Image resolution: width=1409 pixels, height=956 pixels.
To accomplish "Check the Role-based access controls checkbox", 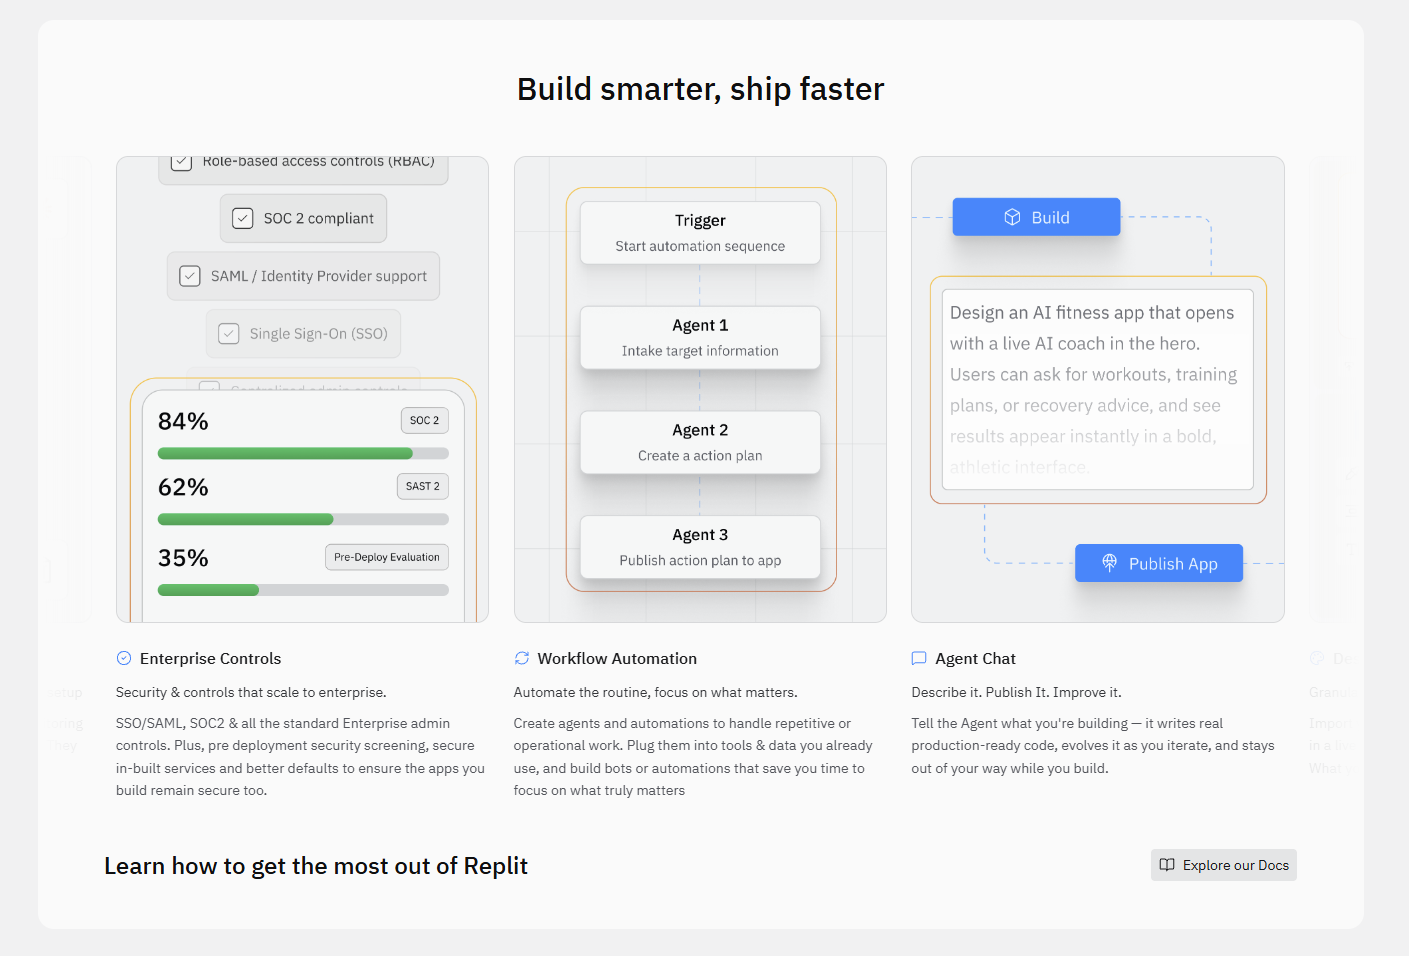I will click(182, 162).
